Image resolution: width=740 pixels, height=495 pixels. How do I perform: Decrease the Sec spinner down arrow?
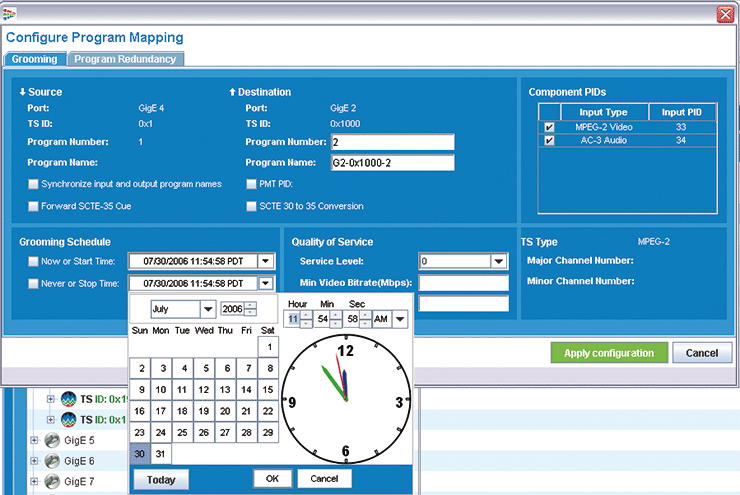[365, 323]
